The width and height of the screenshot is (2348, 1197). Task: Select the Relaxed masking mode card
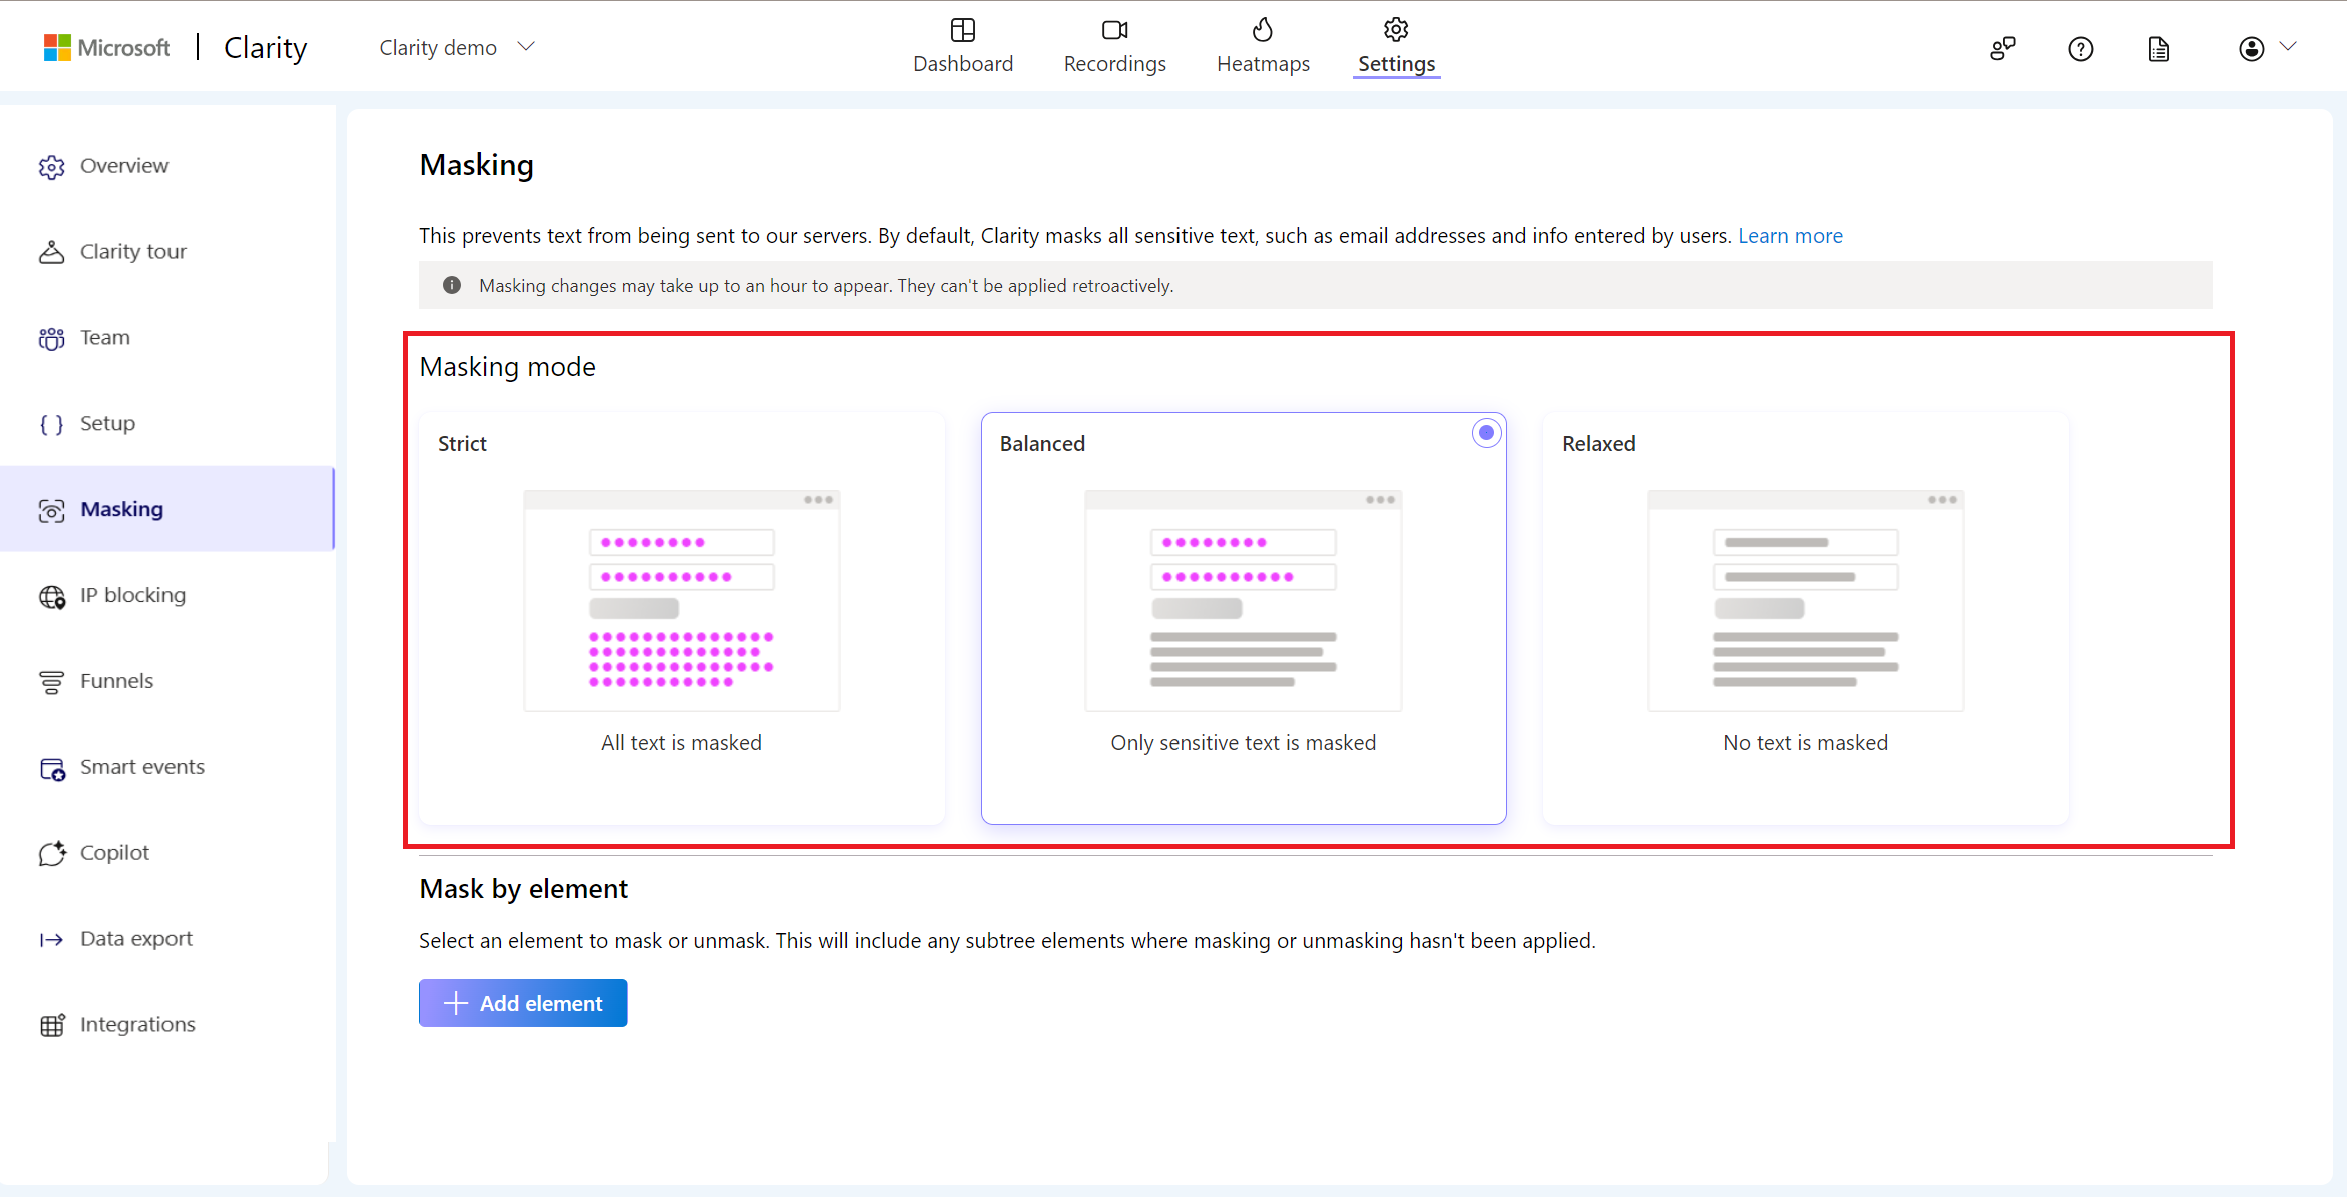(1805, 618)
